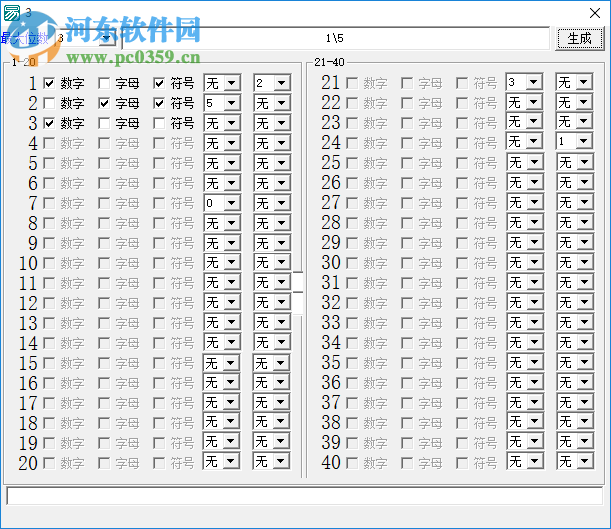Toggle 数字 checkbox in row 27
This screenshot has width=611, height=529.
[352, 203]
